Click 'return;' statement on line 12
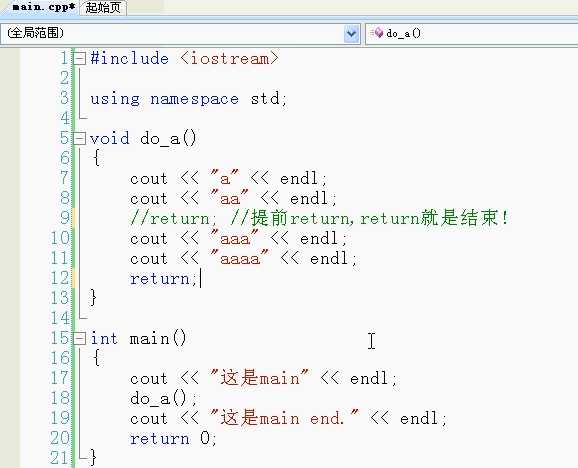Viewport: 578px width, 468px height. click(164, 279)
